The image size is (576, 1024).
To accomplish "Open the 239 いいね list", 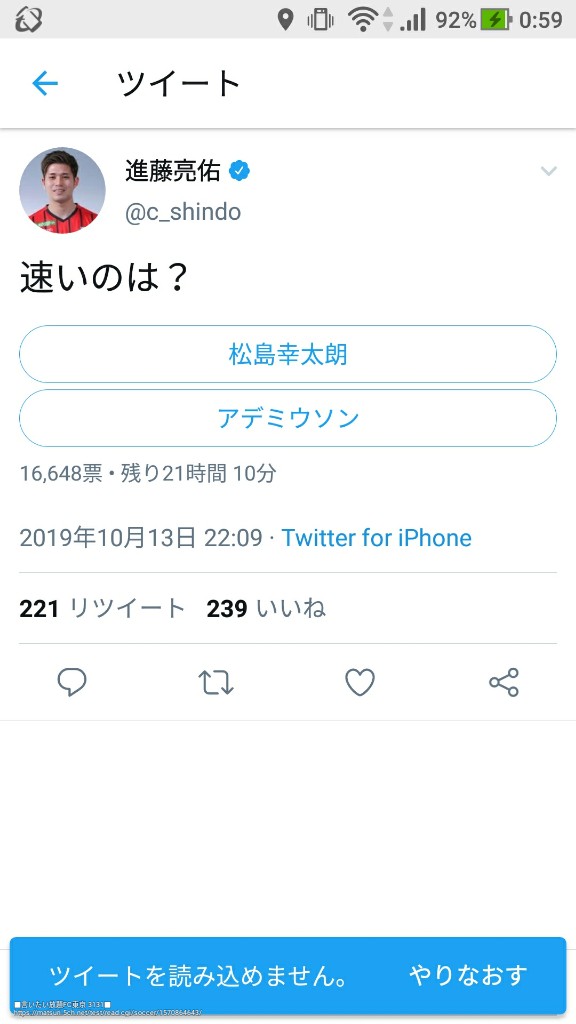I will coord(266,609).
